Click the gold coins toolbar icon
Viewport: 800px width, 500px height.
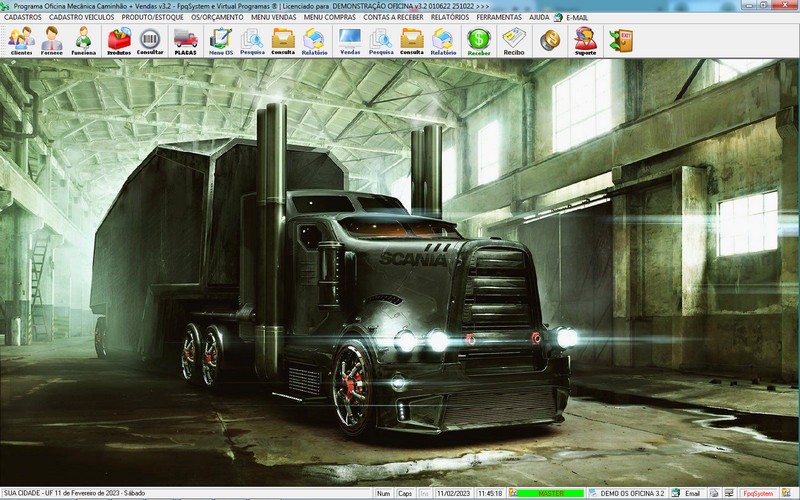(x=550, y=41)
